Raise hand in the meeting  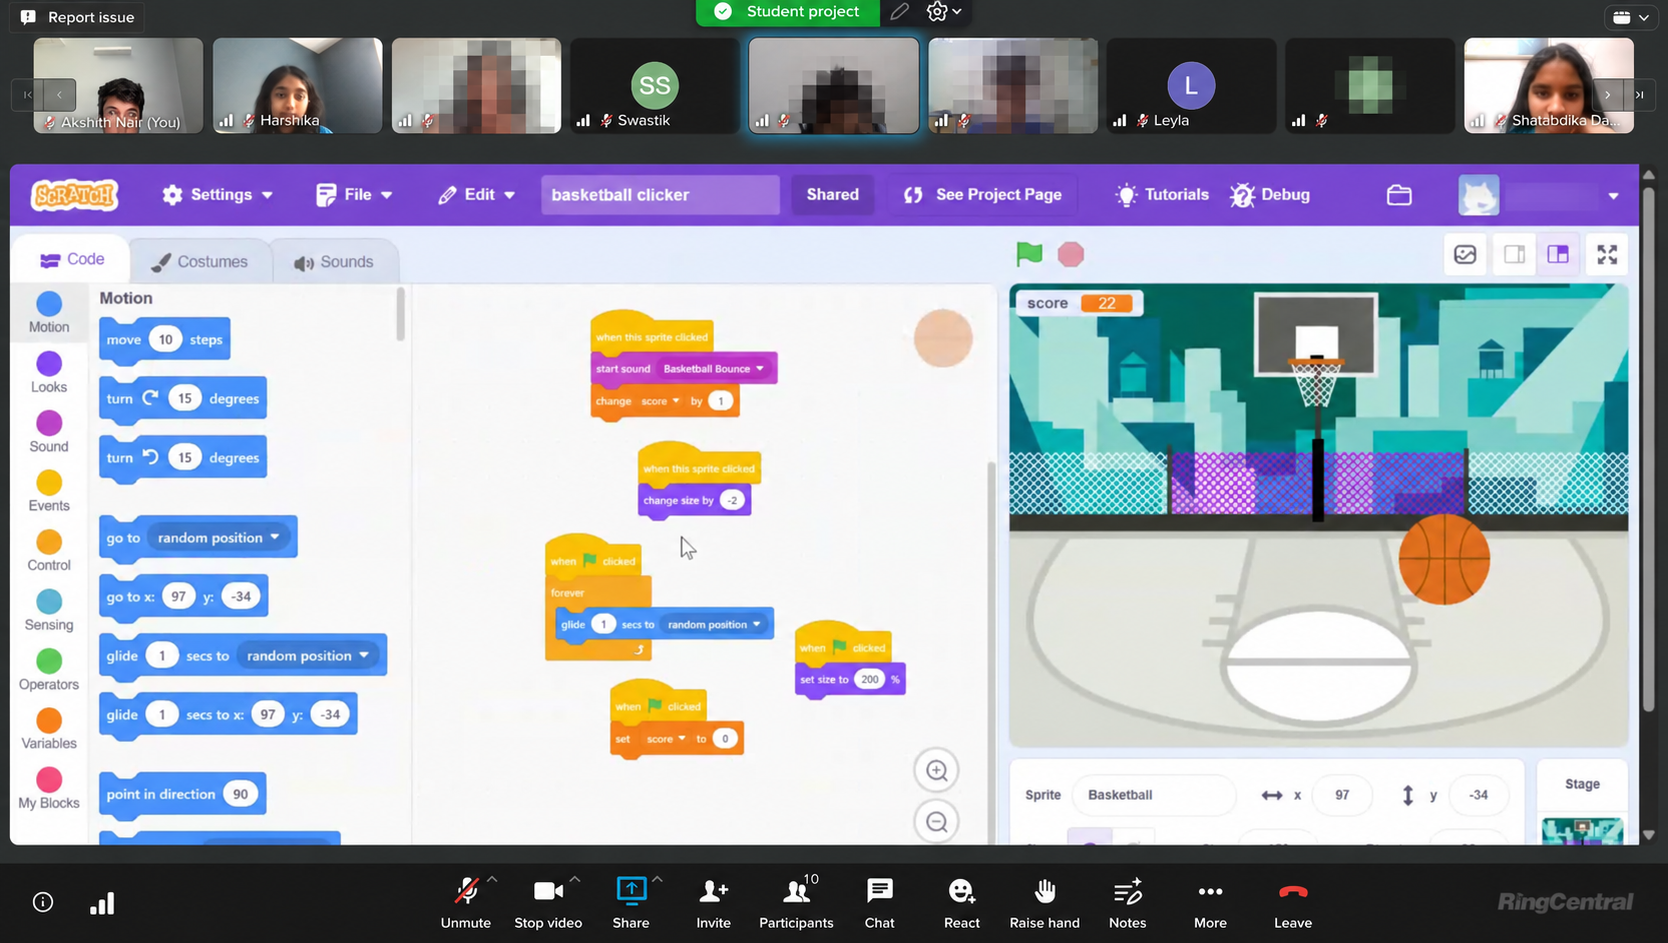click(x=1045, y=903)
